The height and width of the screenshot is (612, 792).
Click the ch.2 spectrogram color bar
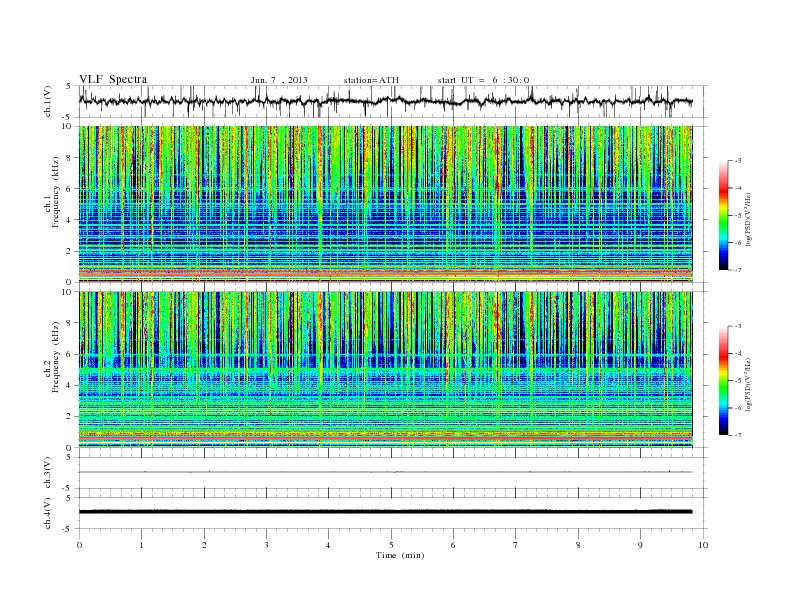(x=723, y=381)
